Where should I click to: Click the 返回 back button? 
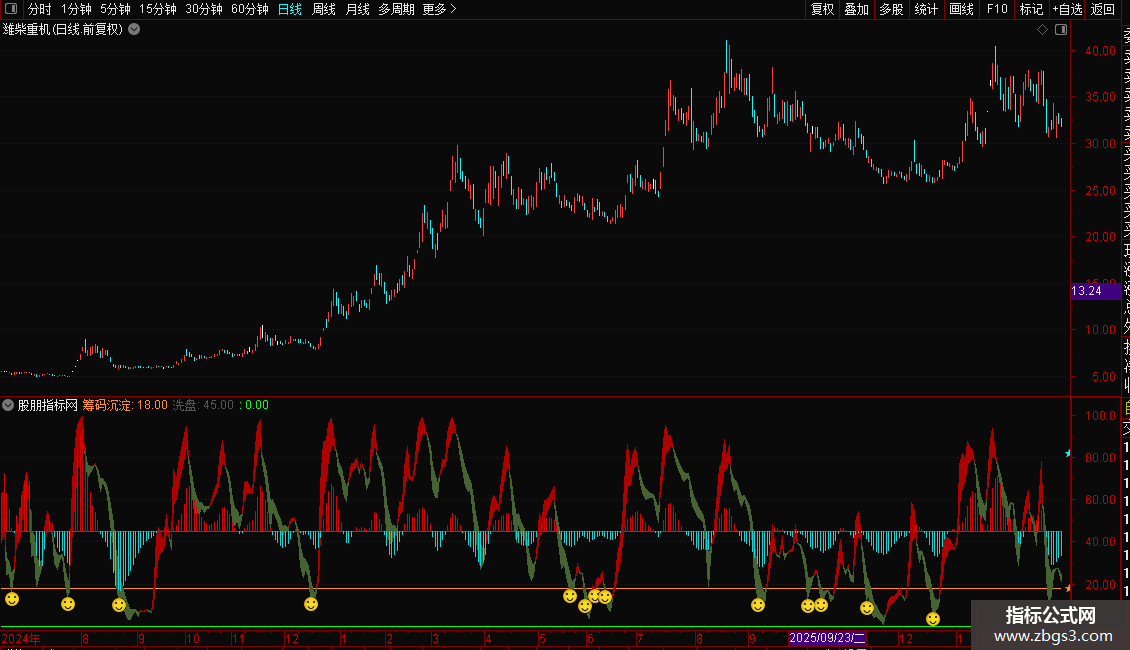[1103, 9]
